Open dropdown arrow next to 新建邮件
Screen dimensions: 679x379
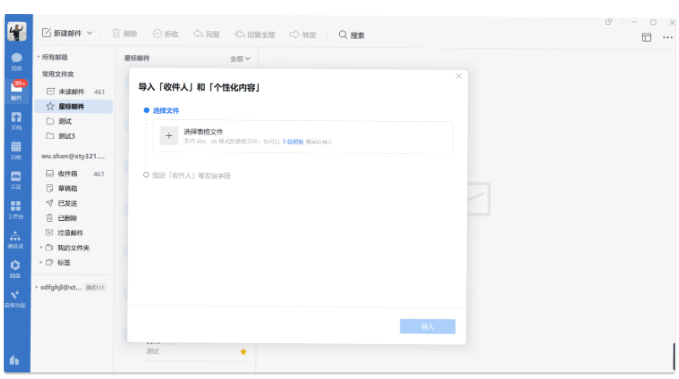pyautogui.click(x=90, y=33)
